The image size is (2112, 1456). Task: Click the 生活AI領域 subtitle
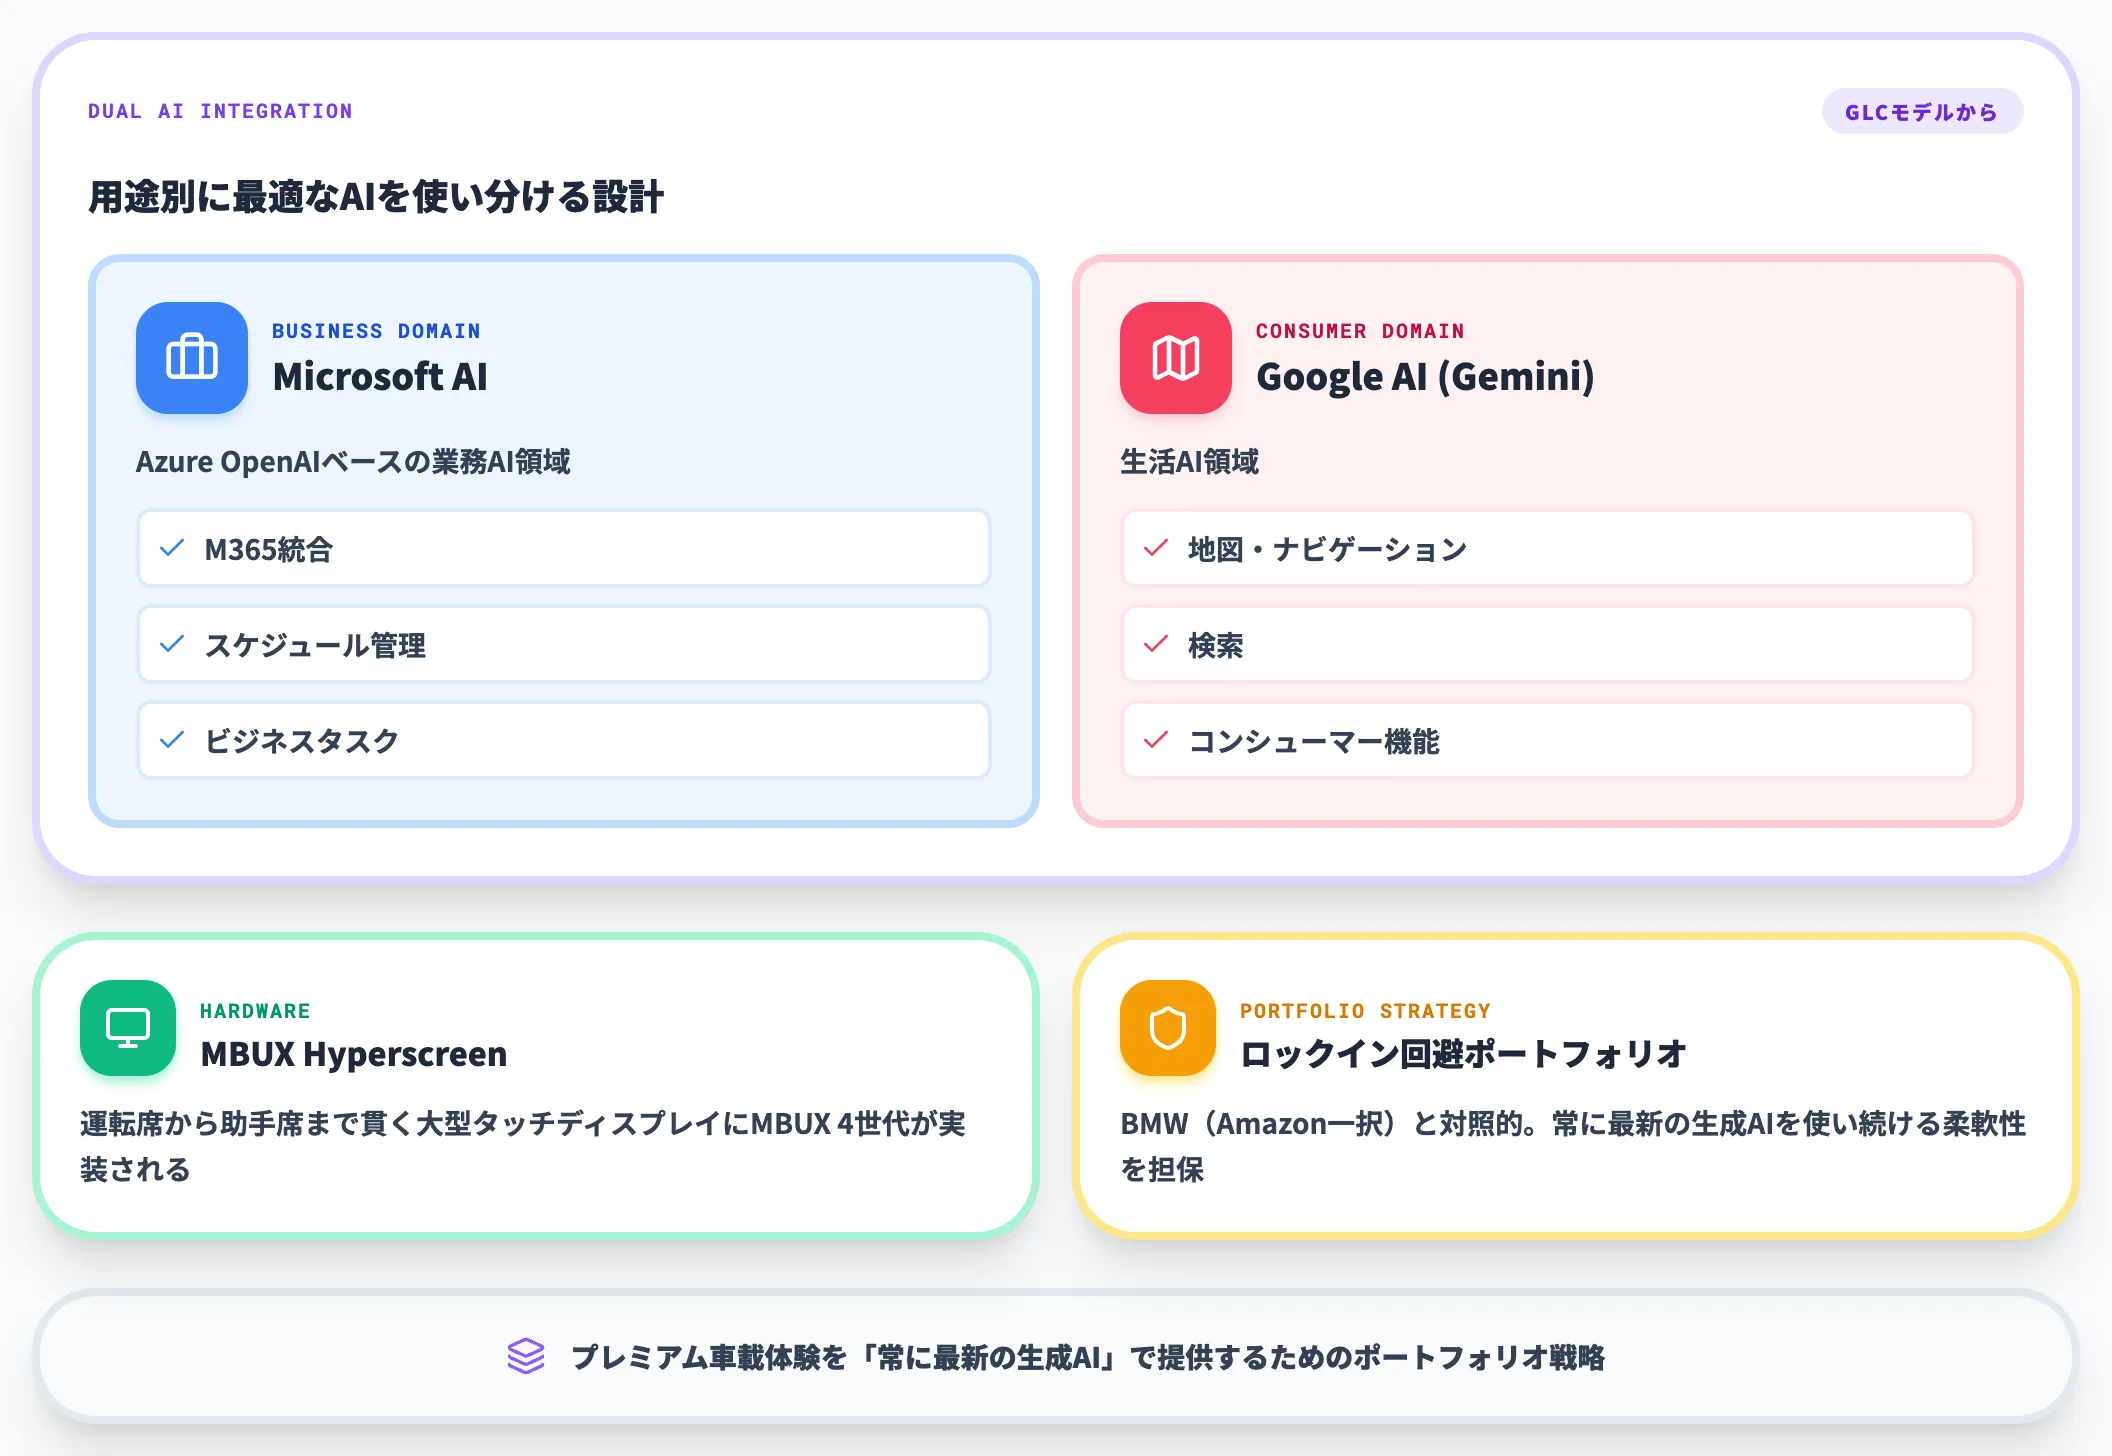tap(1189, 462)
